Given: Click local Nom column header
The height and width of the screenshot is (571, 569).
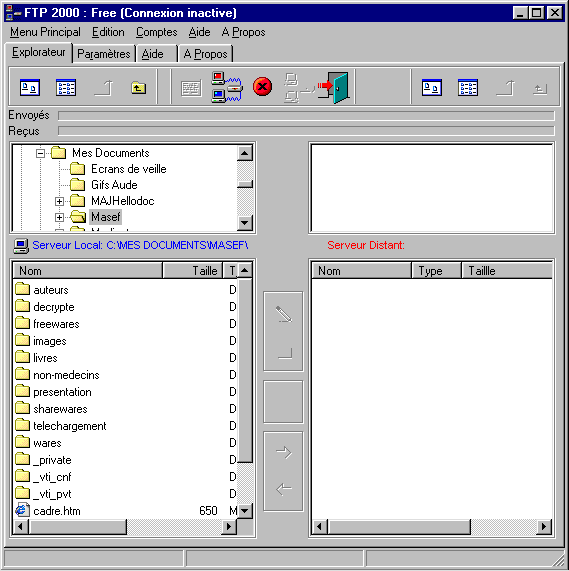Looking at the screenshot, I should (87, 271).
